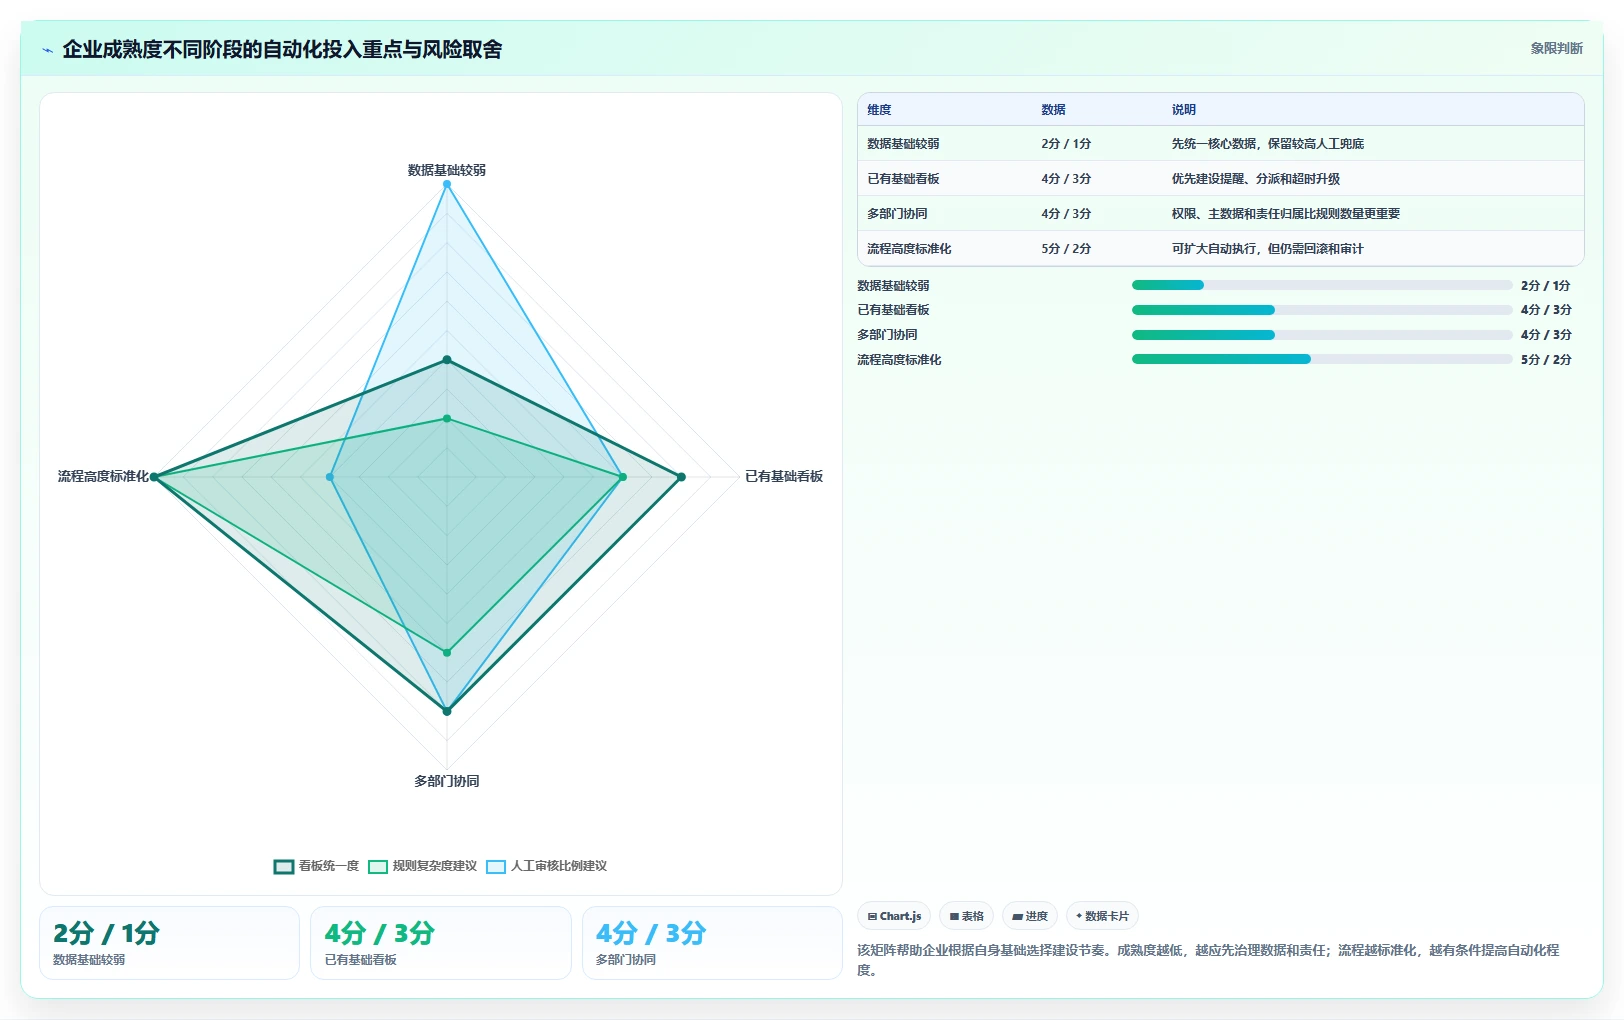
Task: Click the header icon beside the title
Action: (47, 50)
